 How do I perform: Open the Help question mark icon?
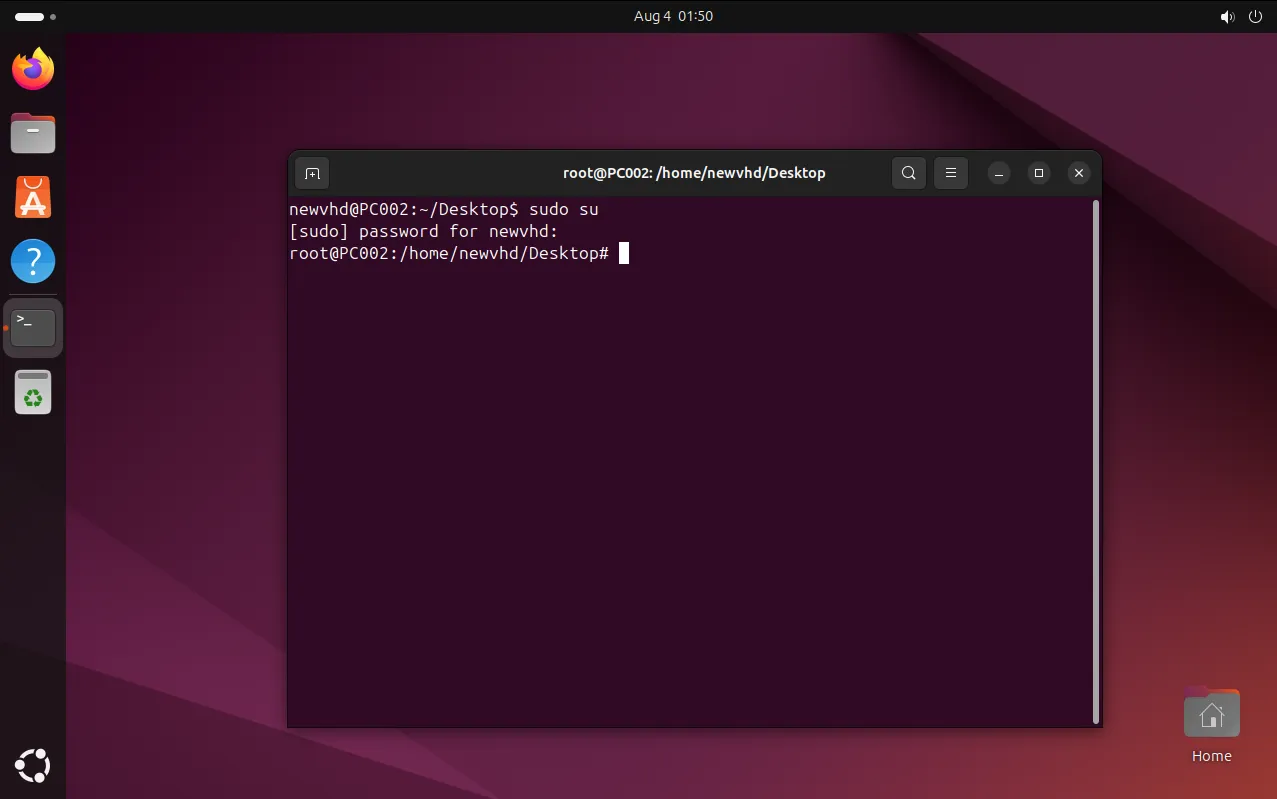click(x=33, y=262)
